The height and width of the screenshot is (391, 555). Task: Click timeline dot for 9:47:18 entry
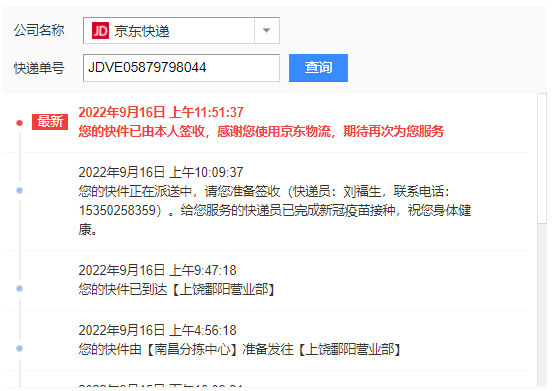point(19,289)
